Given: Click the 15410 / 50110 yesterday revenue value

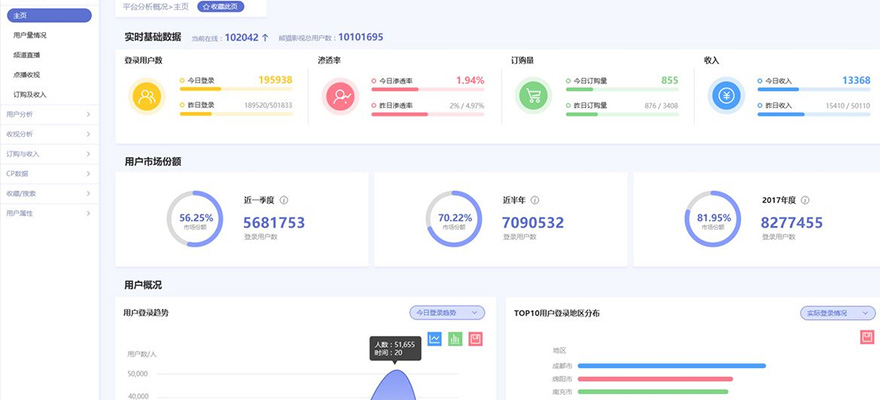Looking at the screenshot, I should [848, 105].
